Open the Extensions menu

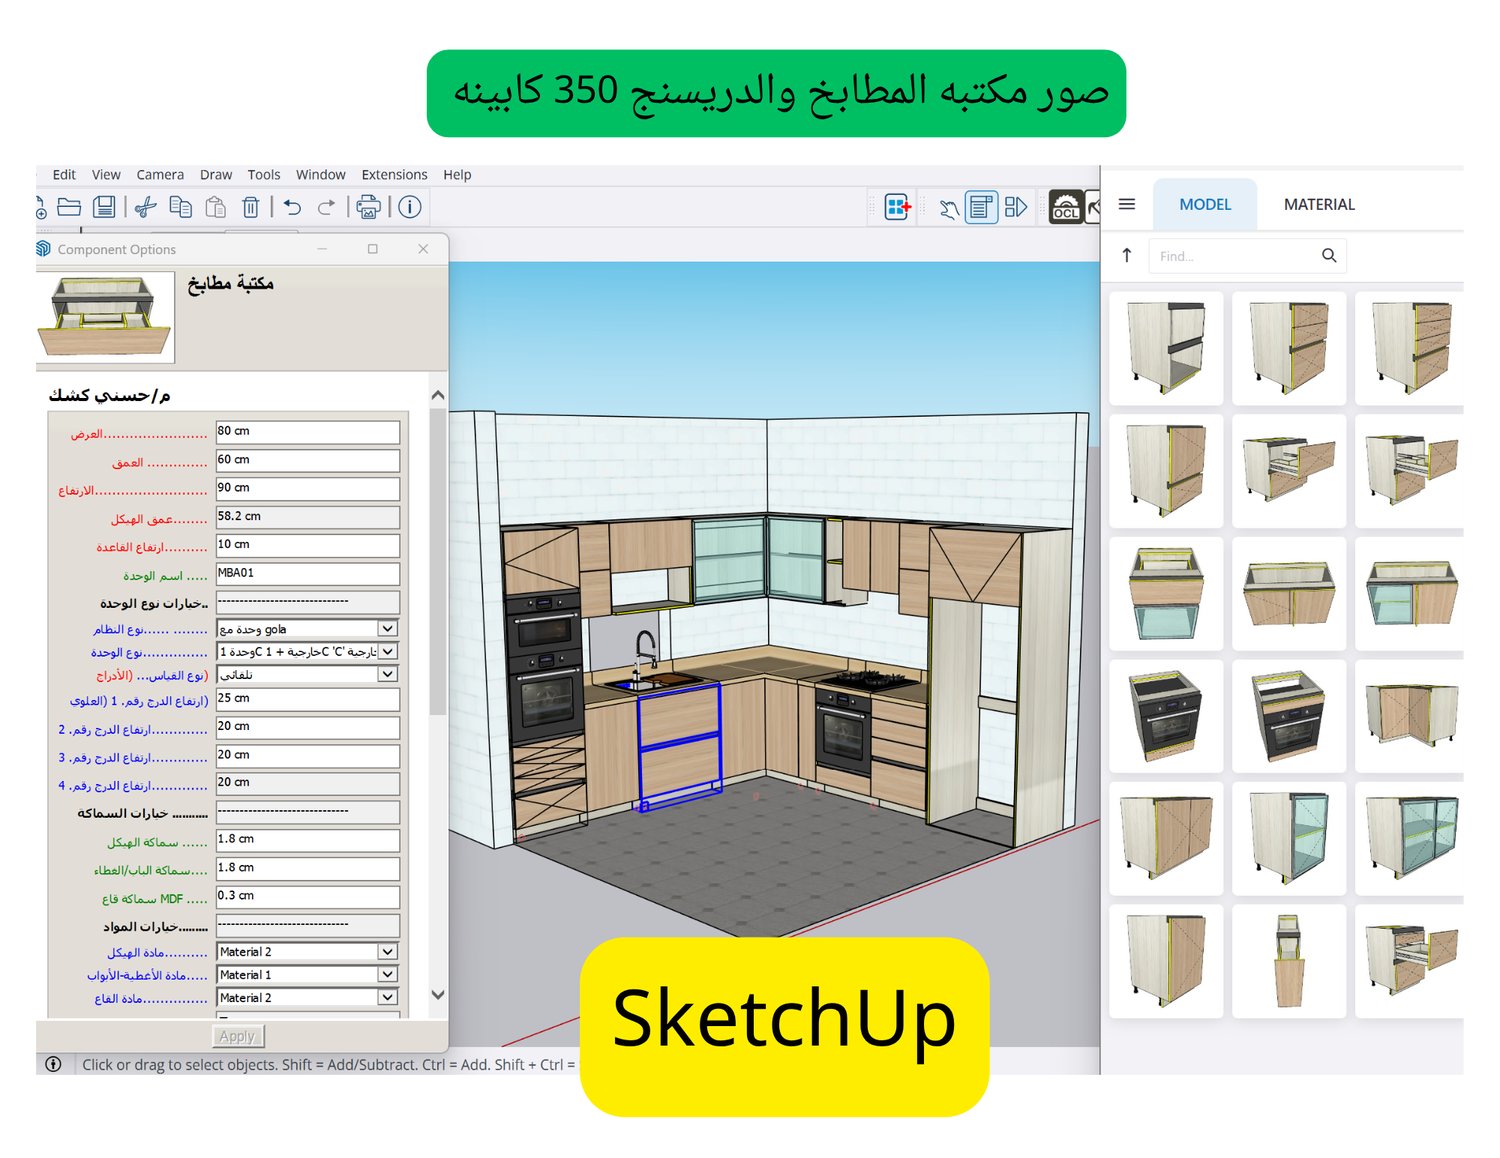click(x=394, y=174)
